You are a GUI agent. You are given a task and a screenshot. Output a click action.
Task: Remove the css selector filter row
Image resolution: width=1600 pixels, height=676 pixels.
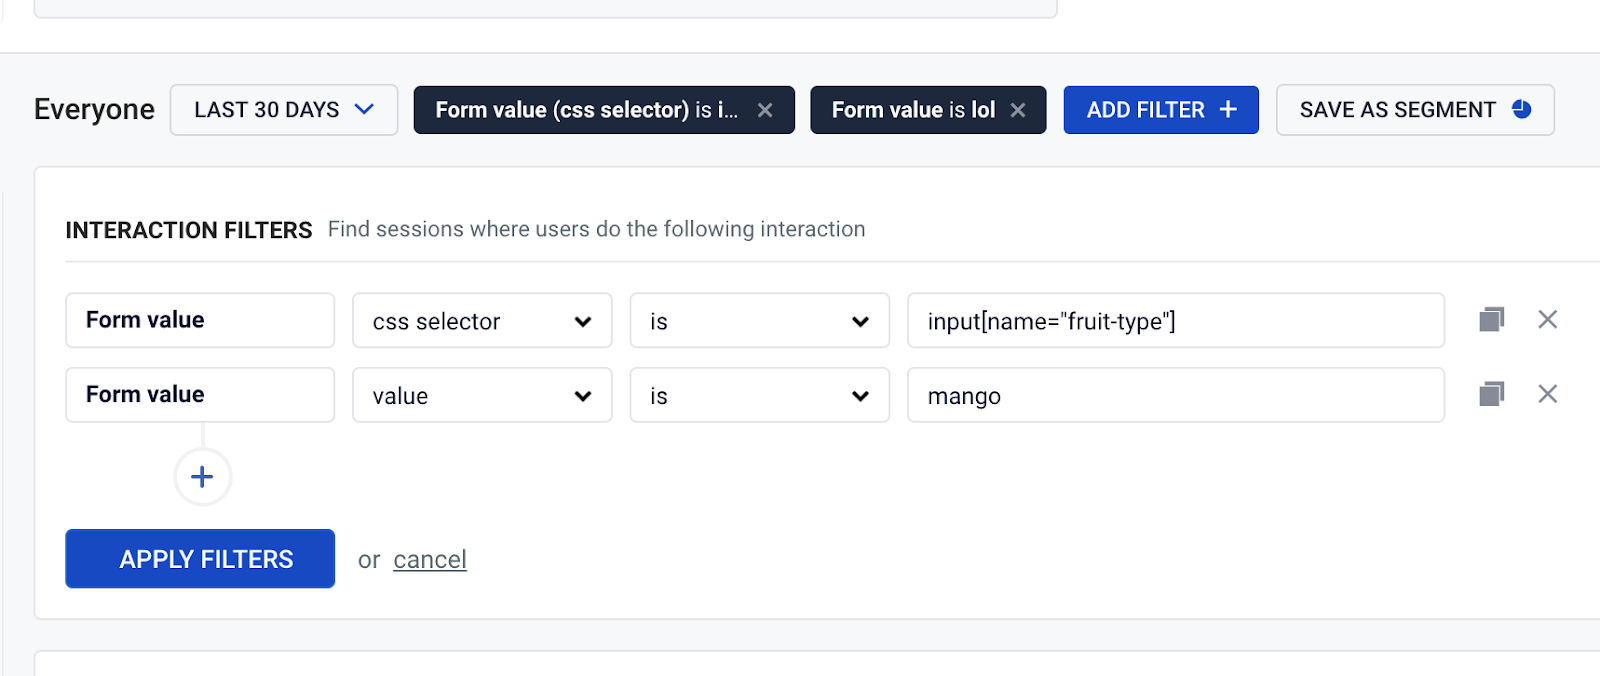[1547, 319]
